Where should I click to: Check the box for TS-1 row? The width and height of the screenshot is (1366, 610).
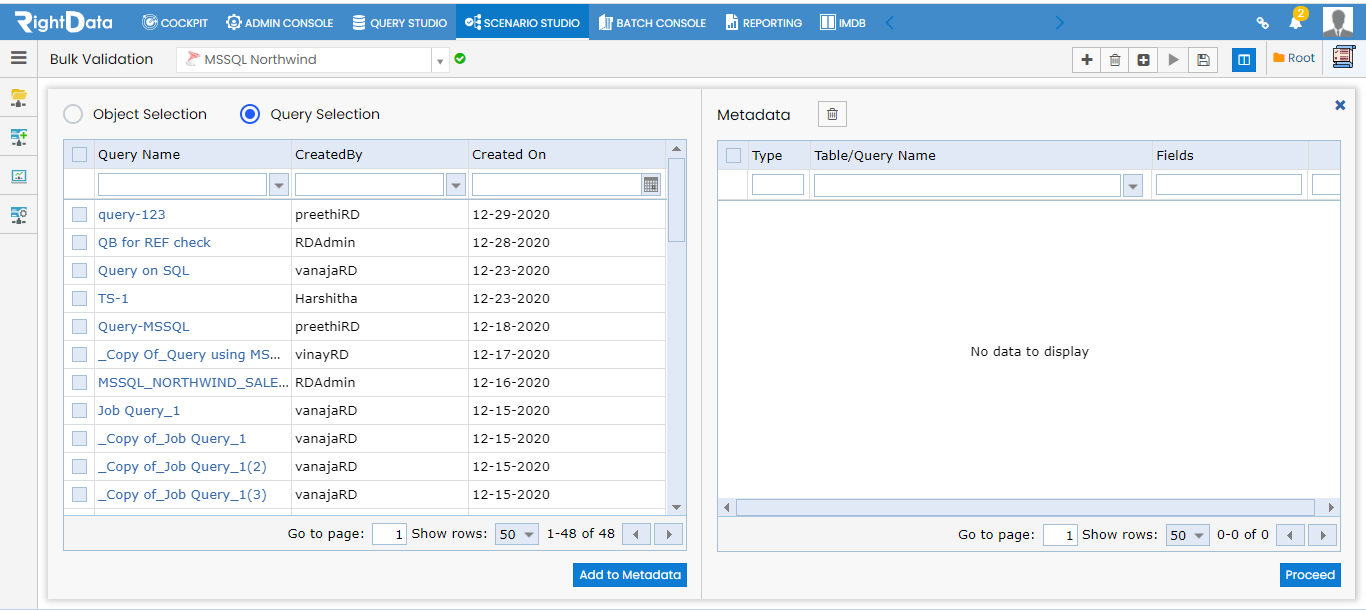coord(79,298)
